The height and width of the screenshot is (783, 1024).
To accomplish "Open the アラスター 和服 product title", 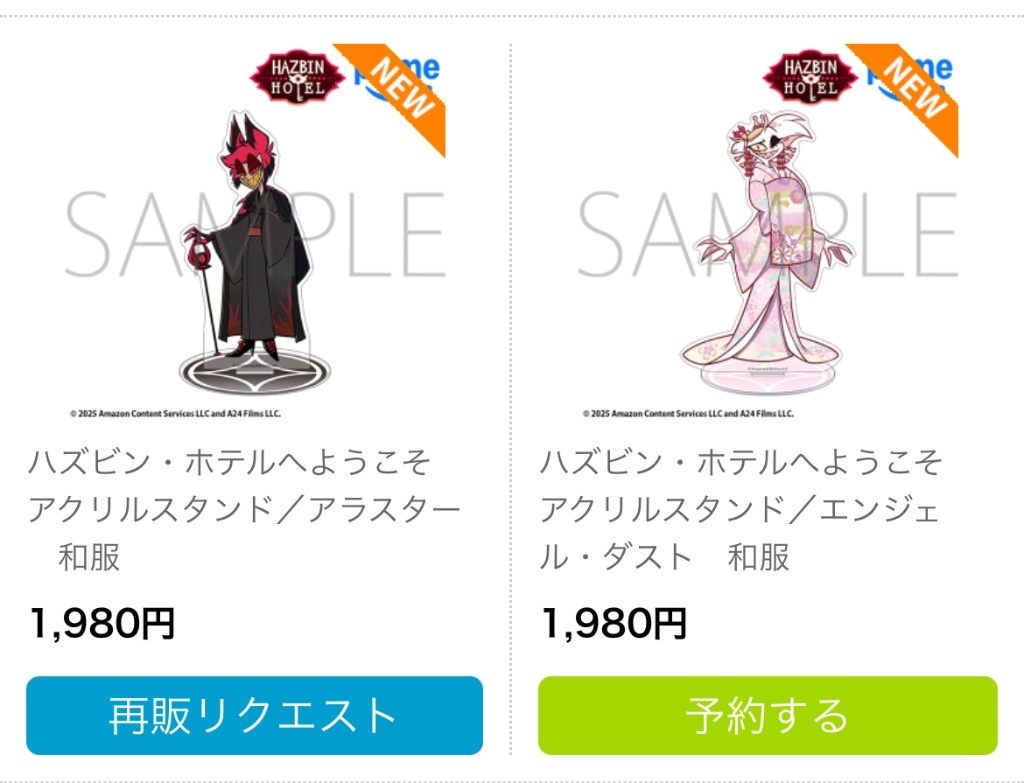I will (x=244, y=509).
